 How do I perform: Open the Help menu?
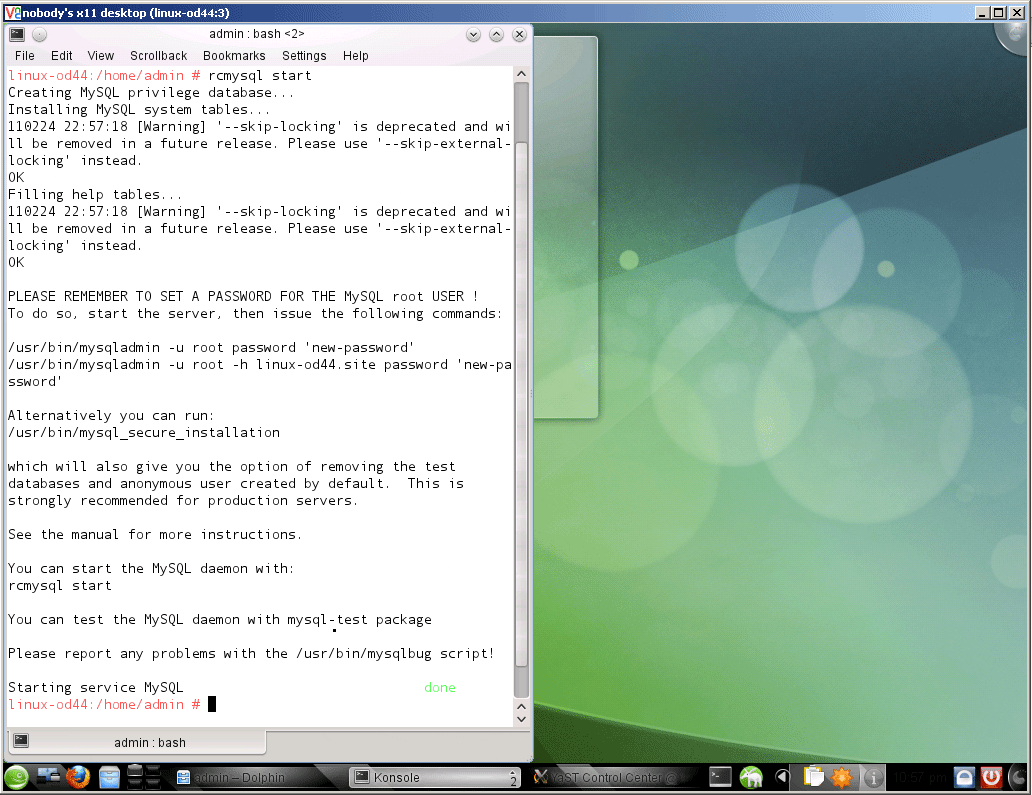(355, 56)
